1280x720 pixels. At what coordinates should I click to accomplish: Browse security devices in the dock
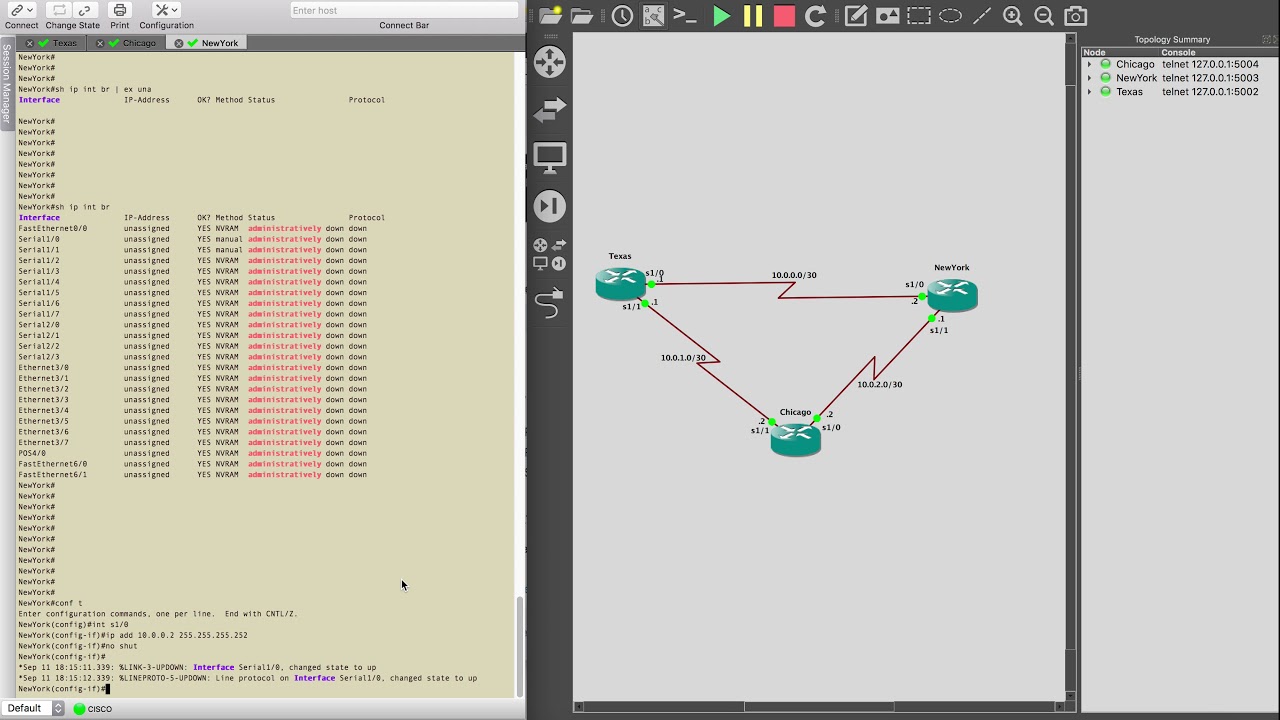tap(549, 206)
